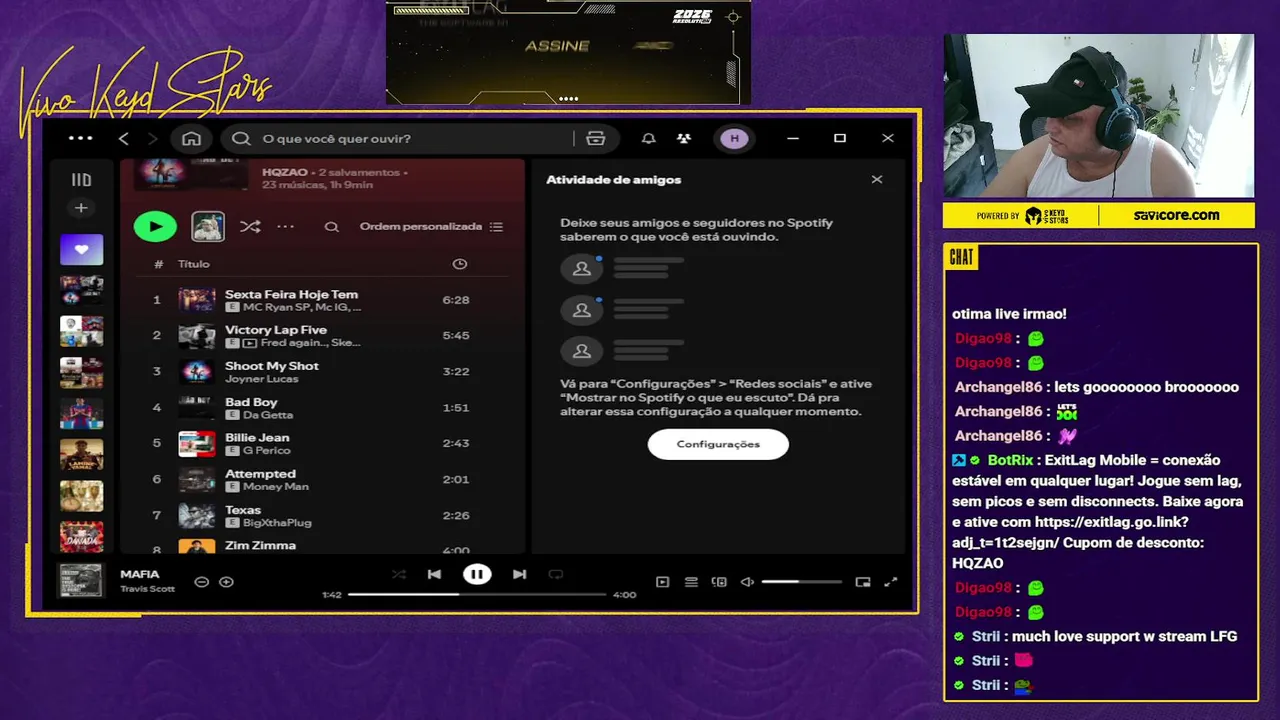Play the HQZAO playlist with green button
Screen dimensions: 1280x720
[x=155, y=227]
